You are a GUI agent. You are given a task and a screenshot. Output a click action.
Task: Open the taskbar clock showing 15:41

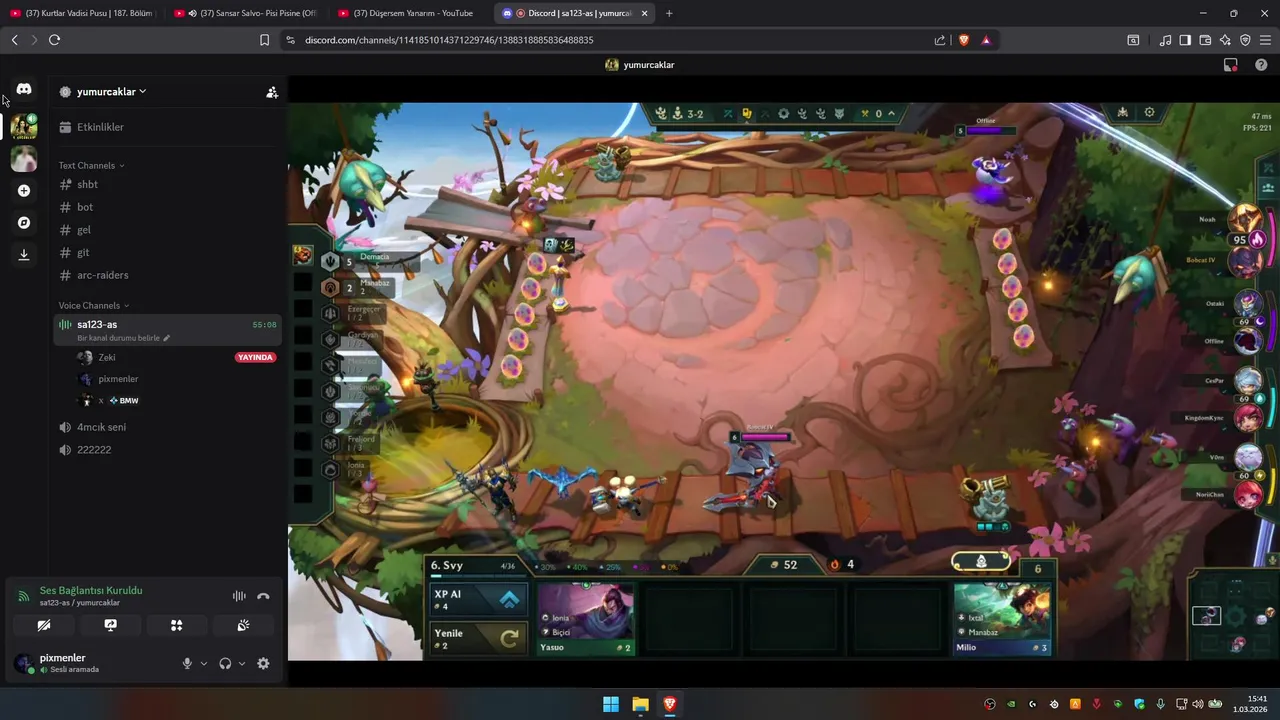pyautogui.click(x=1249, y=704)
